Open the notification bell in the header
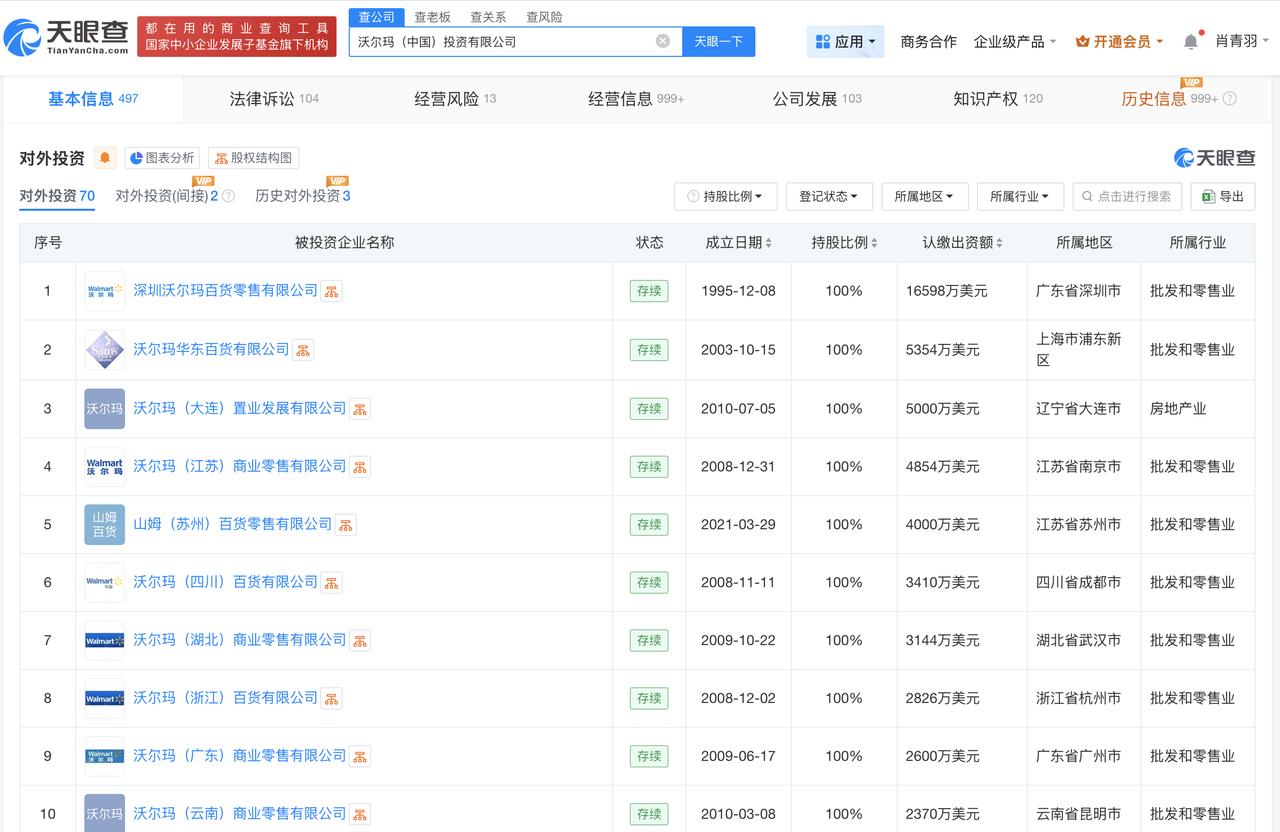This screenshot has height=832, width=1280. (1190, 41)
